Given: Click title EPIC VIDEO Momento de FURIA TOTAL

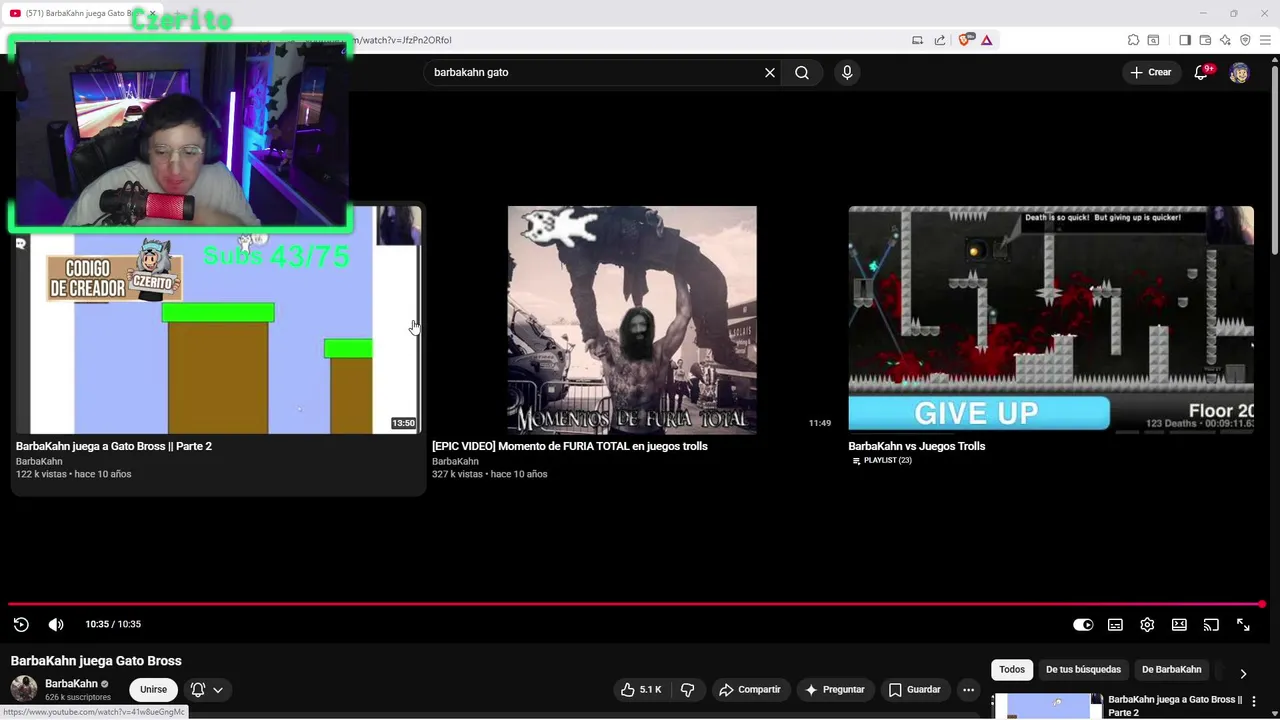Looking at the screenshot, I should 570,446.
